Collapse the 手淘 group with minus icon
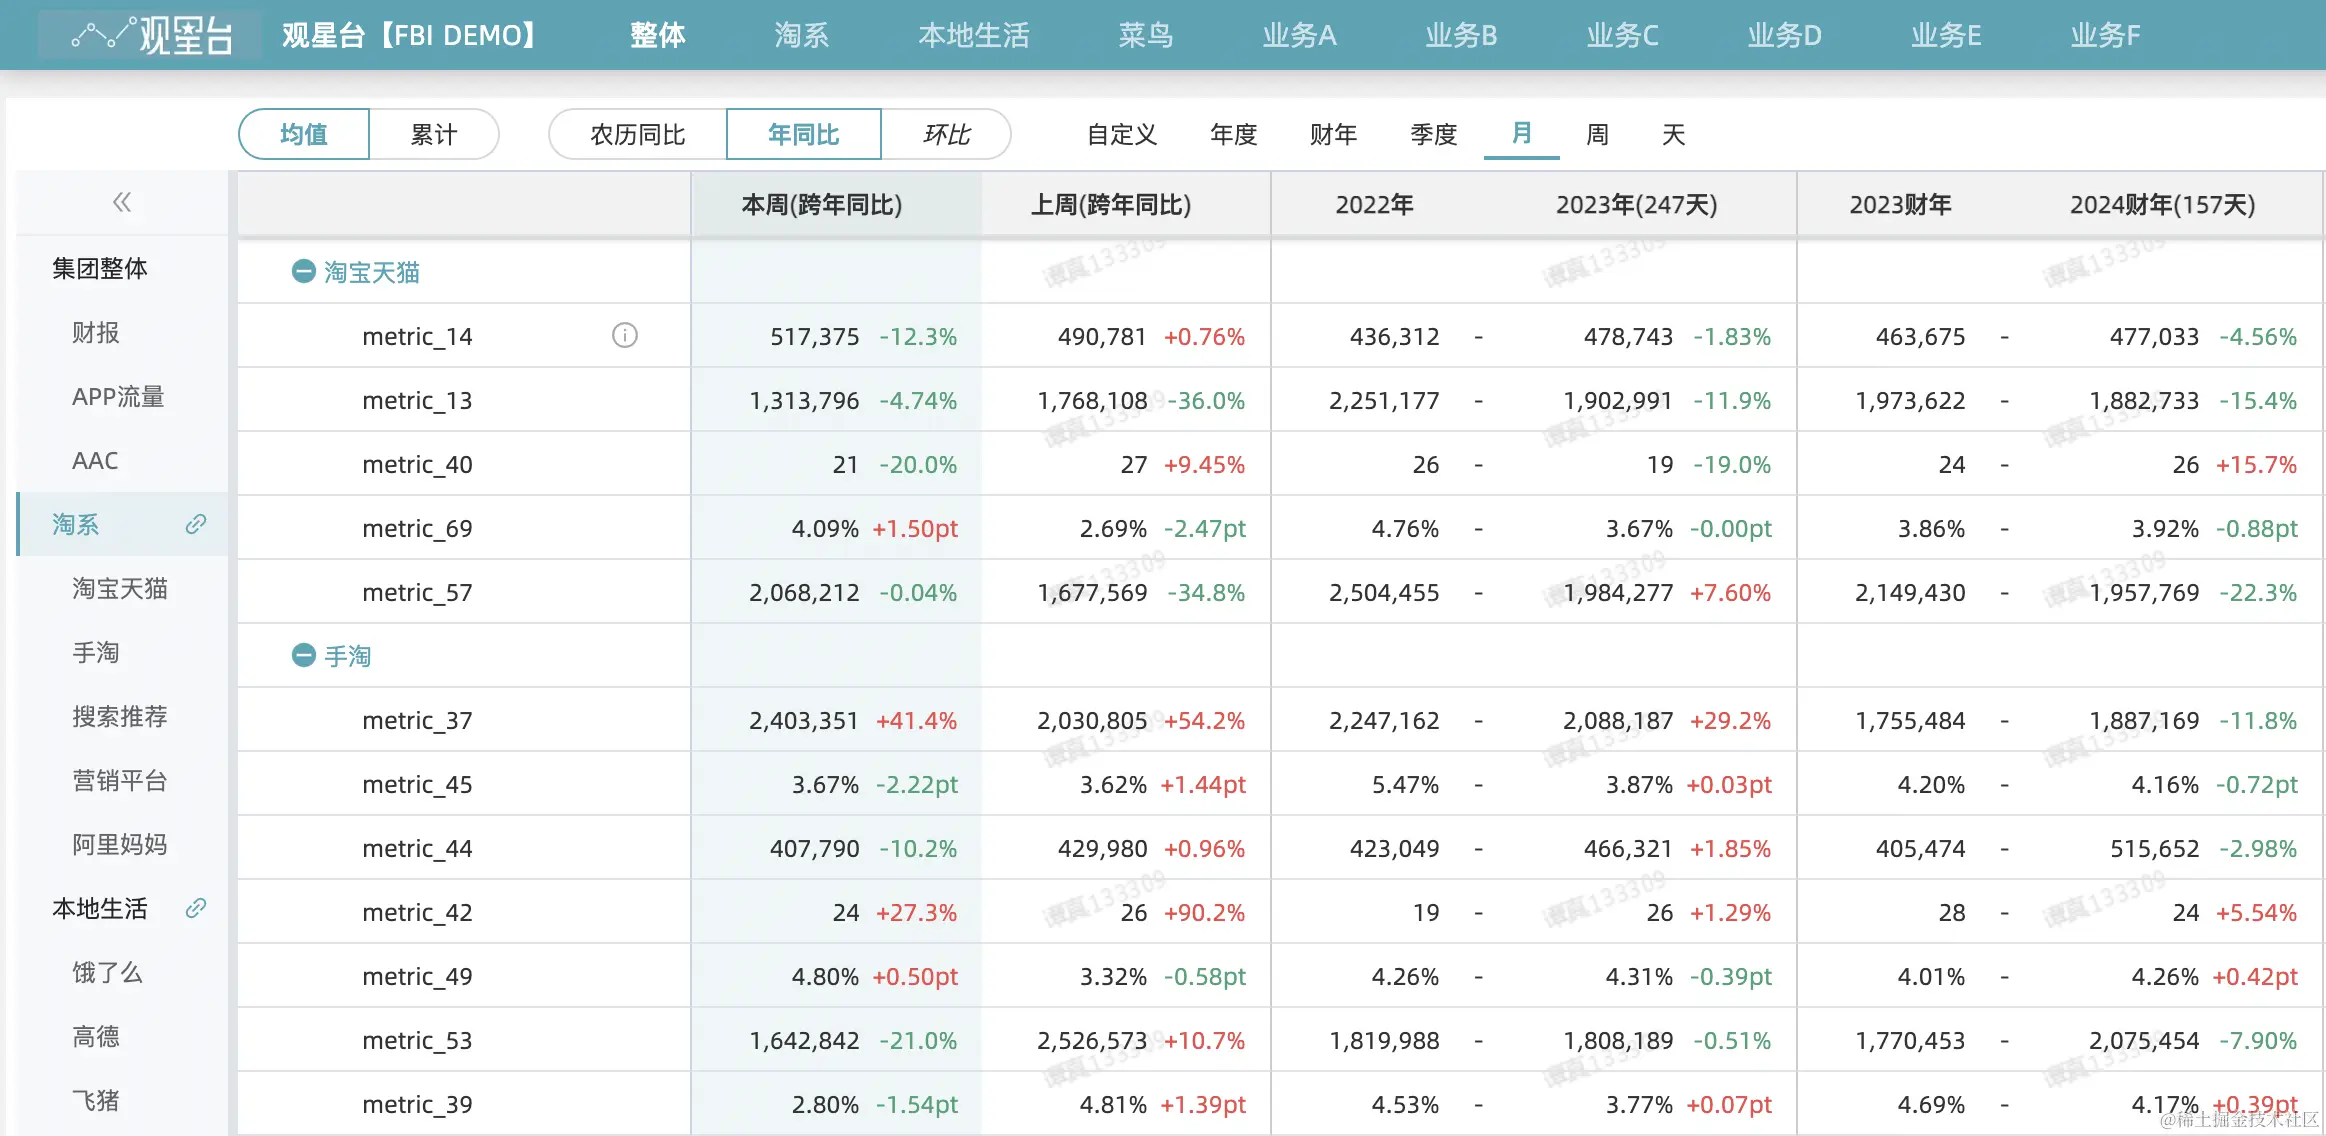2326x1136 pixels. pos(303,655)
